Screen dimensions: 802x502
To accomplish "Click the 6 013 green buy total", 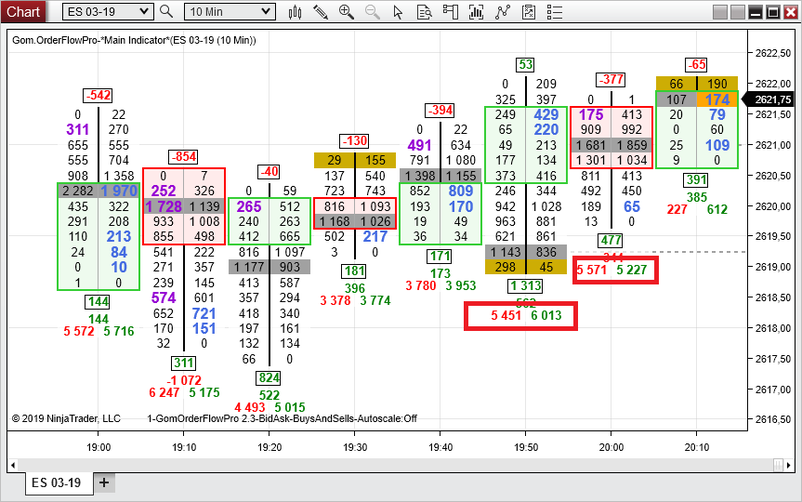I will 546,315.
